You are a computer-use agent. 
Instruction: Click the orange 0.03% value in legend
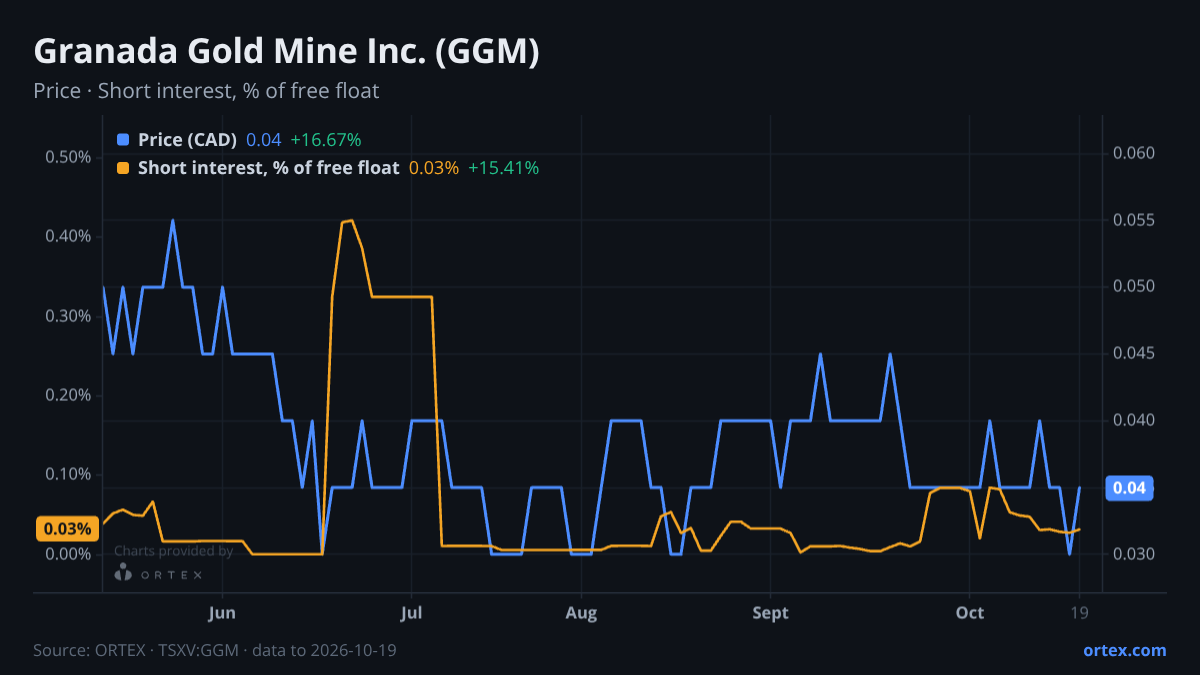[x=434, y=168]
